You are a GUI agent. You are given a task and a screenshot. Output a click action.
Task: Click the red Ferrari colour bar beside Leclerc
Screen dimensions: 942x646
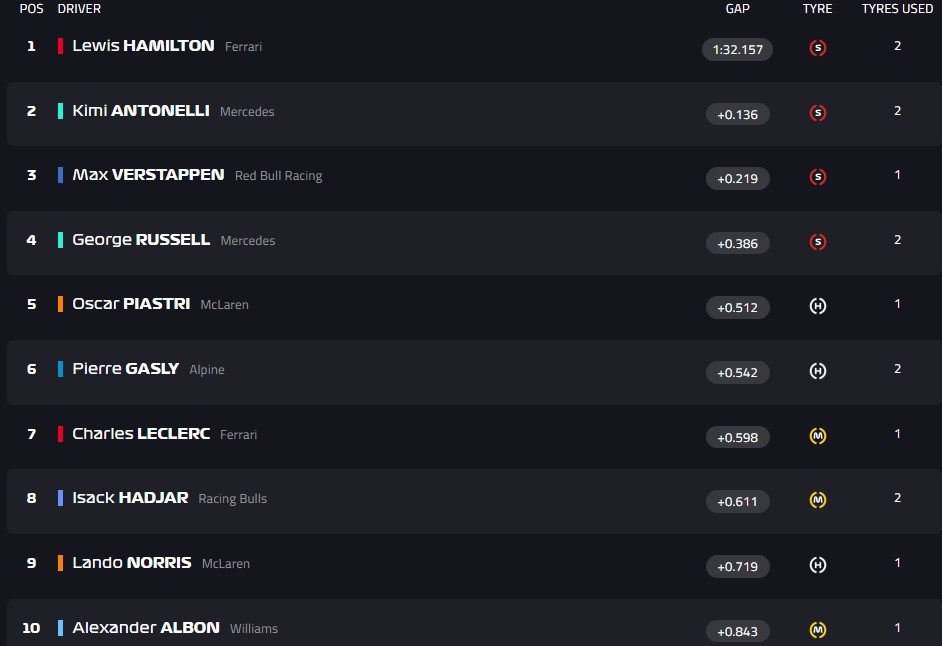pyautogui.click(x=61, y=435)
